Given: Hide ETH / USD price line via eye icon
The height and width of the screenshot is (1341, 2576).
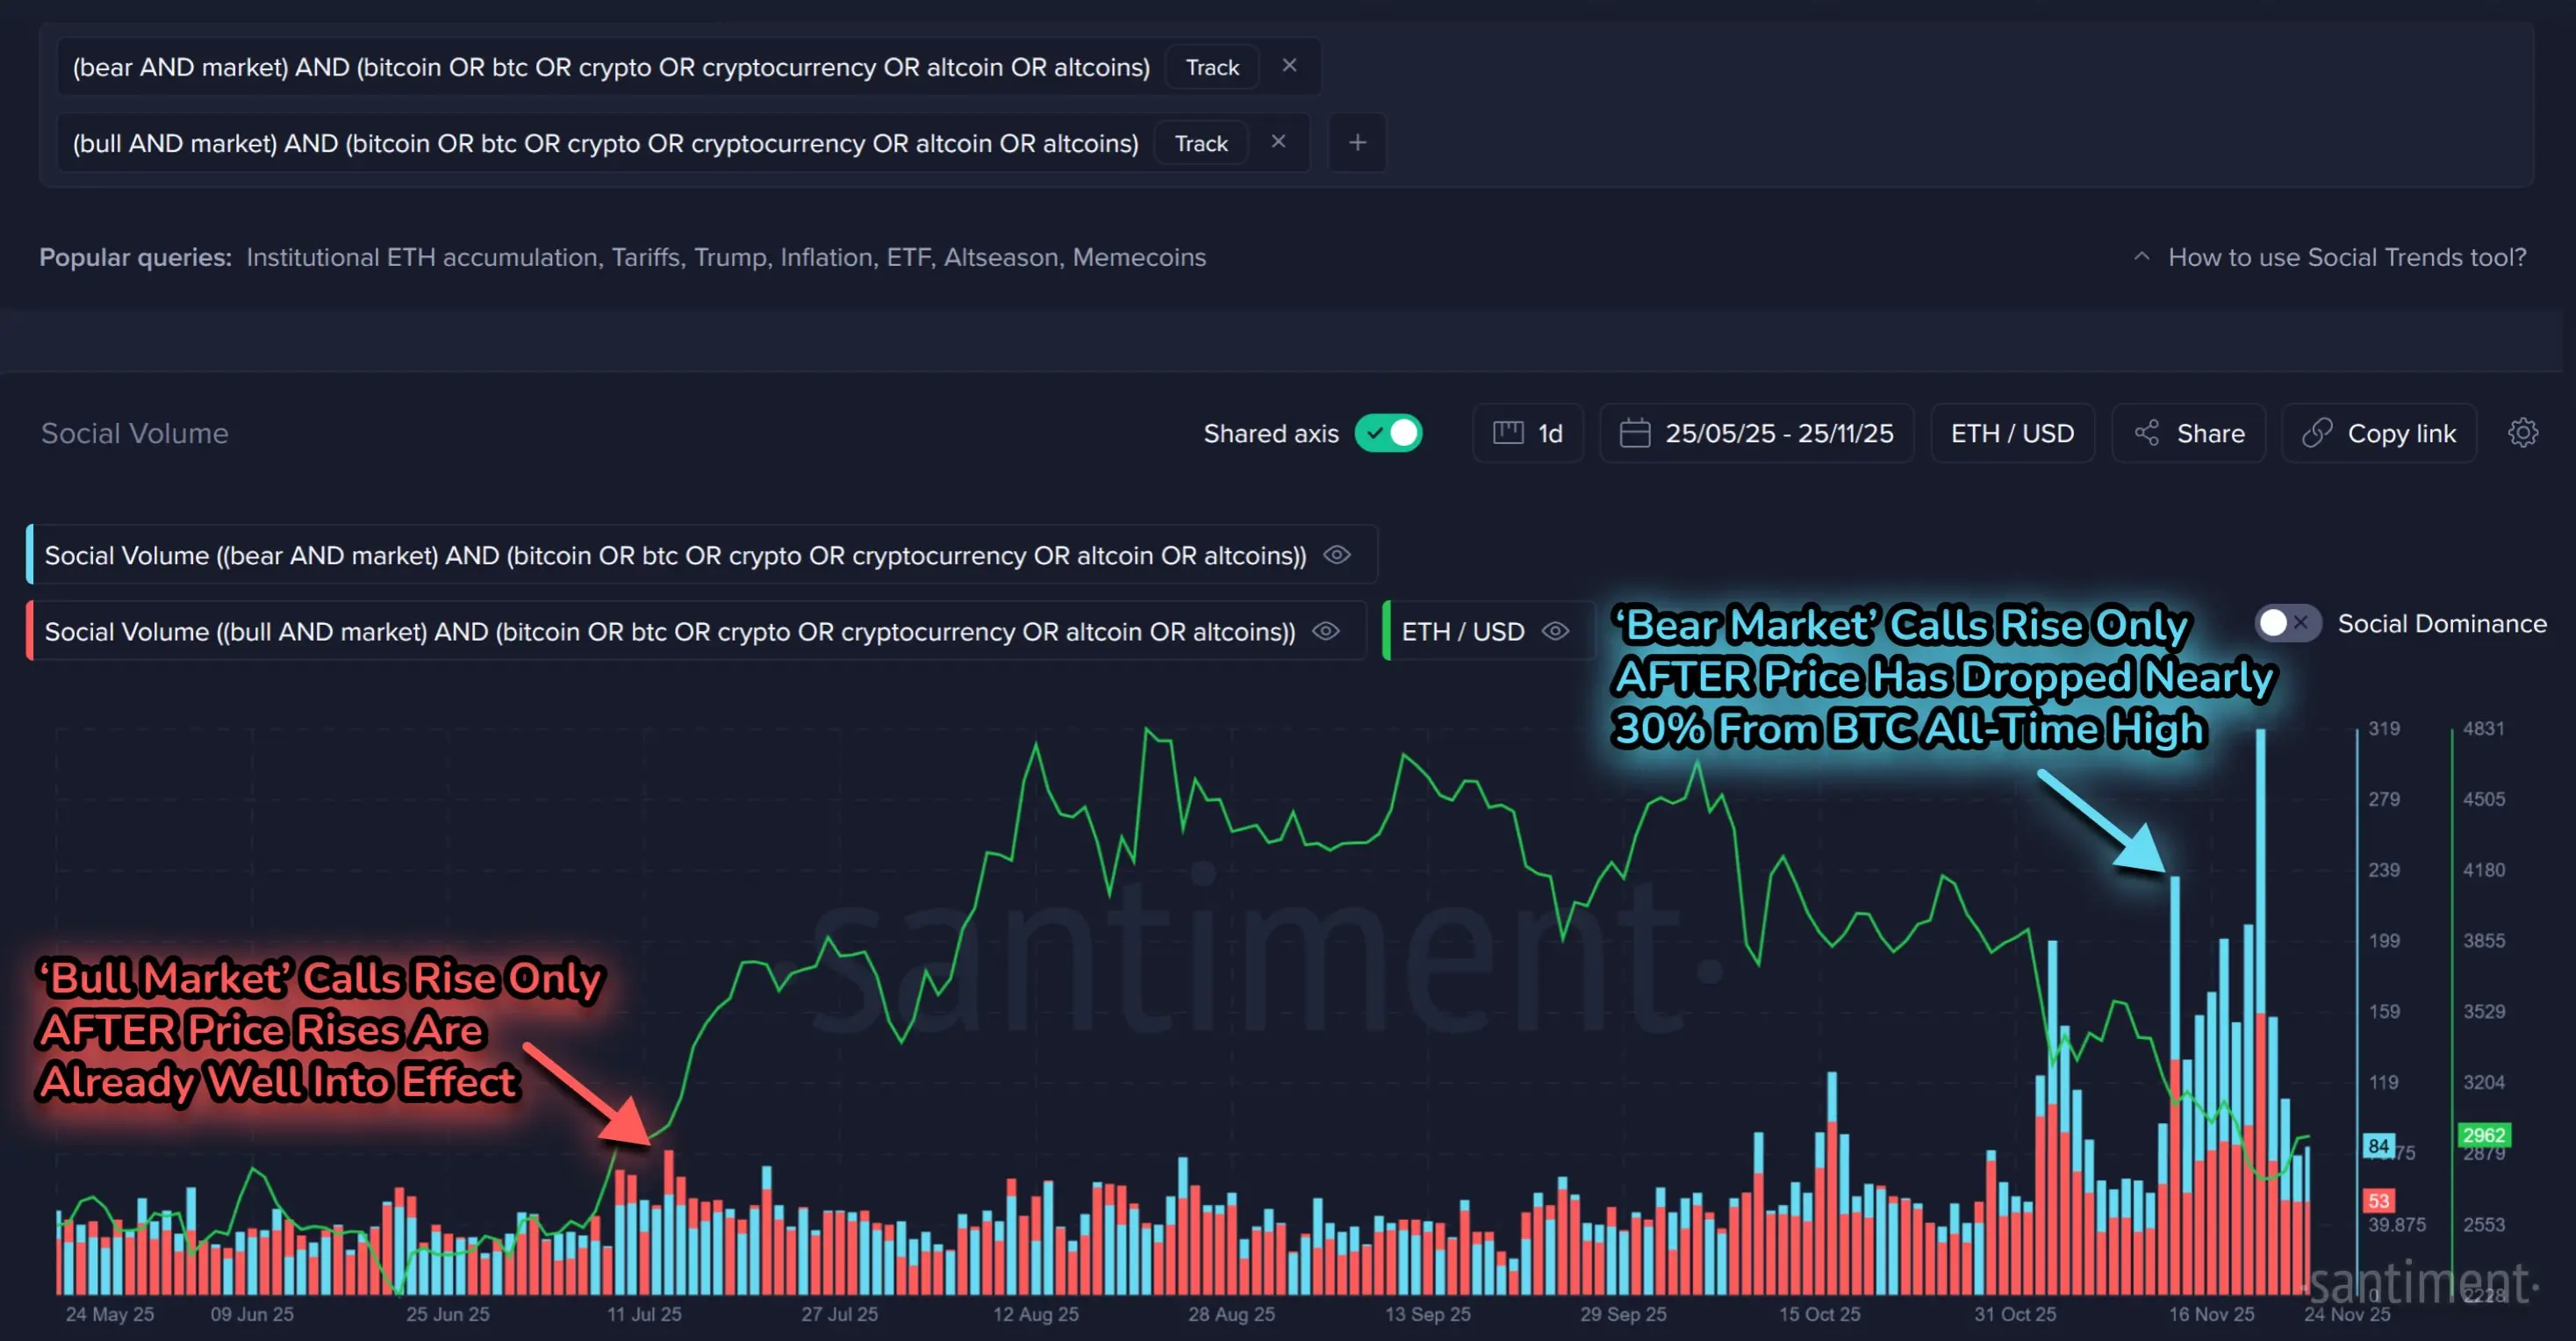Looking at the screenshot, I should click(x=1555, y=631).
